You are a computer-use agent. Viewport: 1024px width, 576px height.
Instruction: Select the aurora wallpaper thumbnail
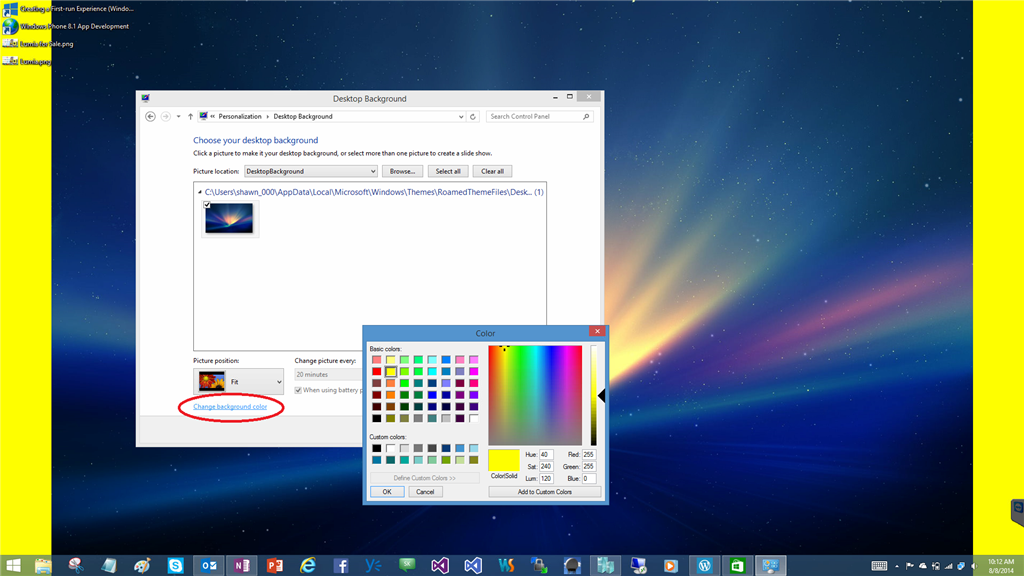[x=229, y=218]
